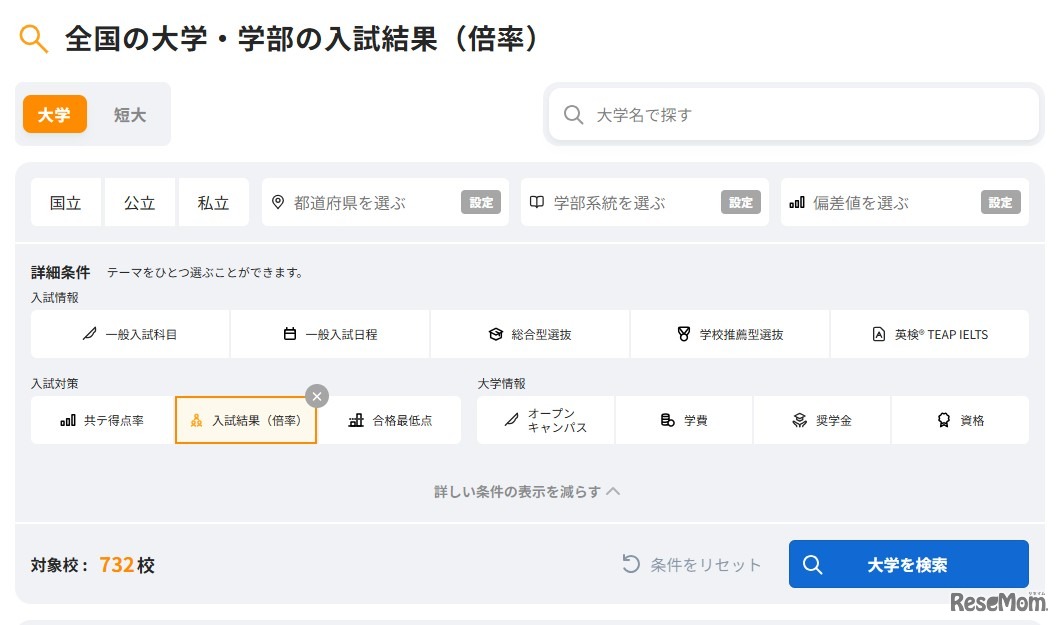Select the 一般入試科目 pencil icon filter
The image size is (1061, 625).
[128, 334]
